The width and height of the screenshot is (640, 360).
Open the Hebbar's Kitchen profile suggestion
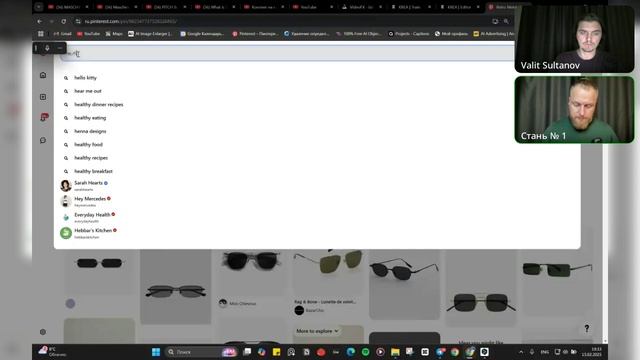coord(89,233)
